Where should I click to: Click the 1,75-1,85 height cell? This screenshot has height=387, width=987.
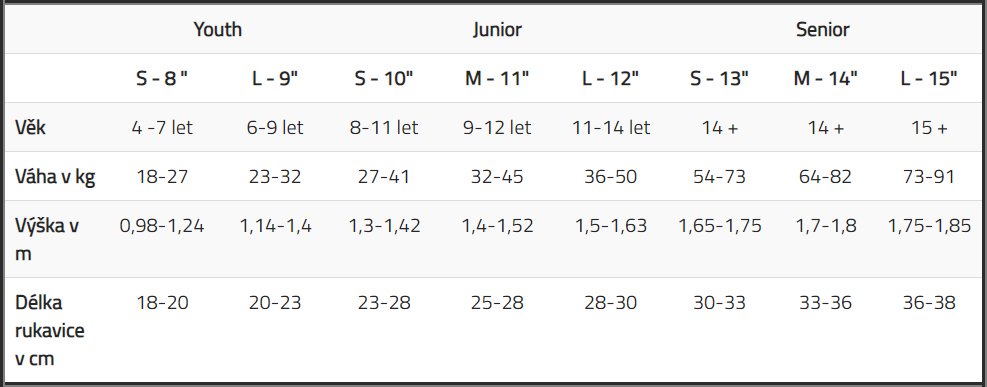click(x=929, y=226)
